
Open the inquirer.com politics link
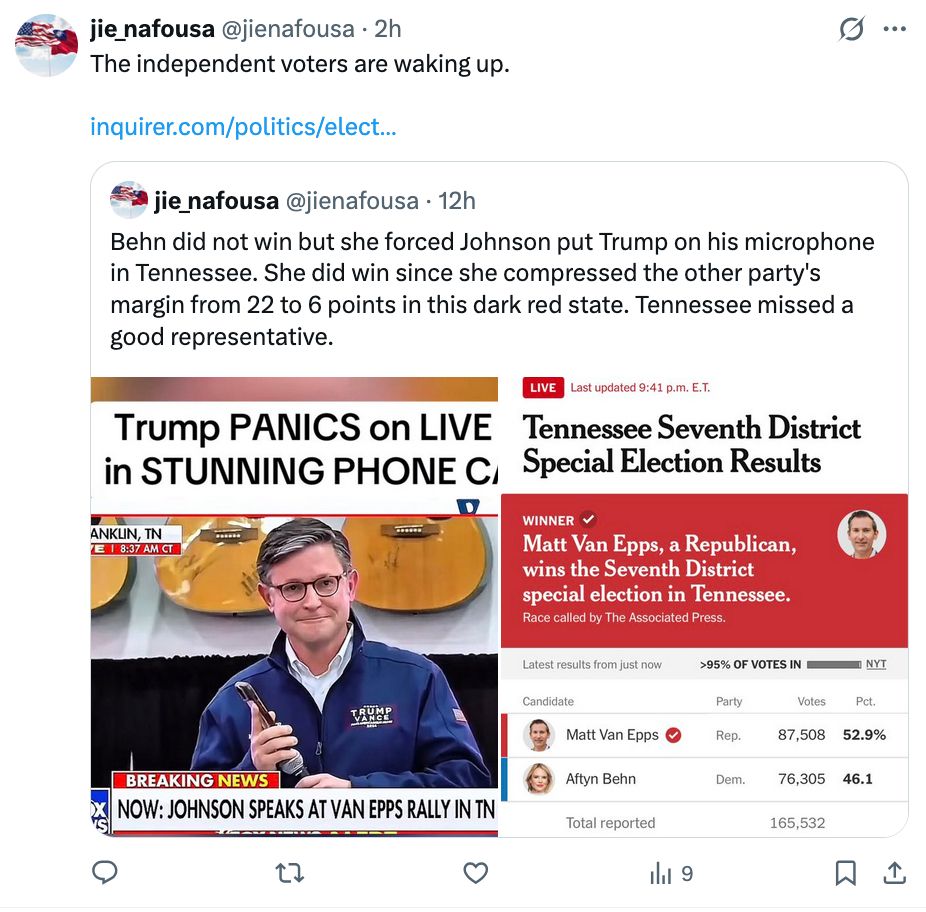[243, 126]
